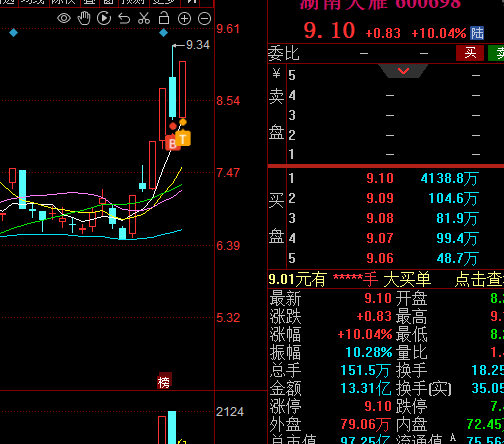Toggle the eye visibility icon above chart

(64, 18)
